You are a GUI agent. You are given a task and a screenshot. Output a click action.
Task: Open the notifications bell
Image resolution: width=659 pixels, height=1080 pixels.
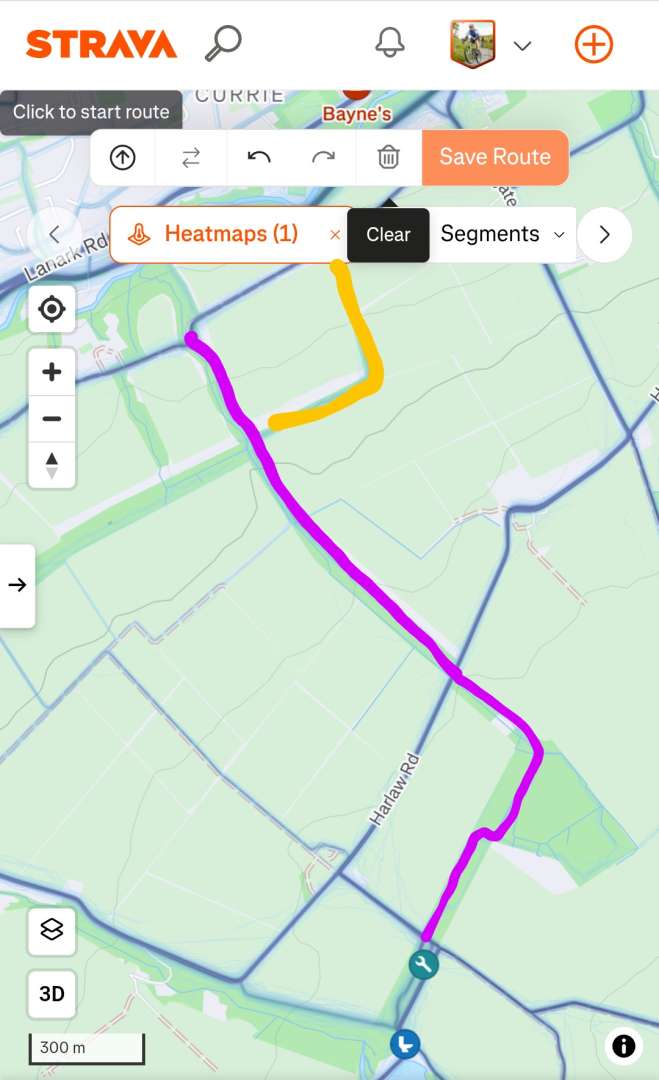pos(389,43)
